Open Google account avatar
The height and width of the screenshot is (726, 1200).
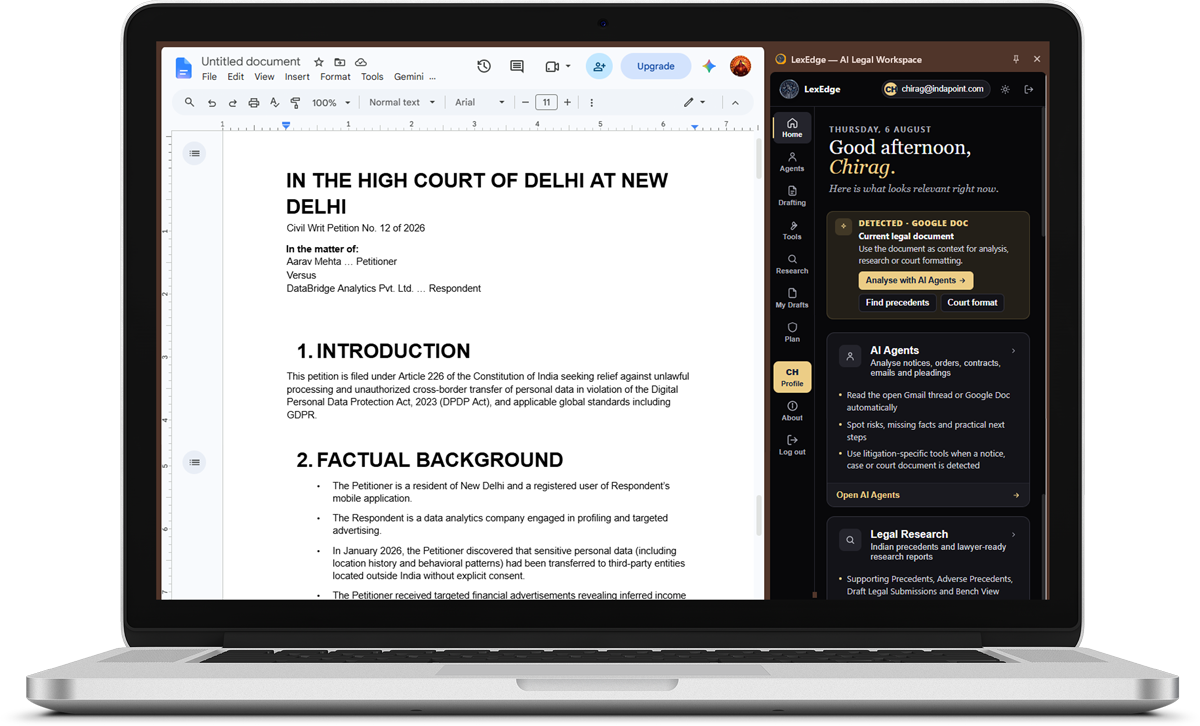[740, 66]
